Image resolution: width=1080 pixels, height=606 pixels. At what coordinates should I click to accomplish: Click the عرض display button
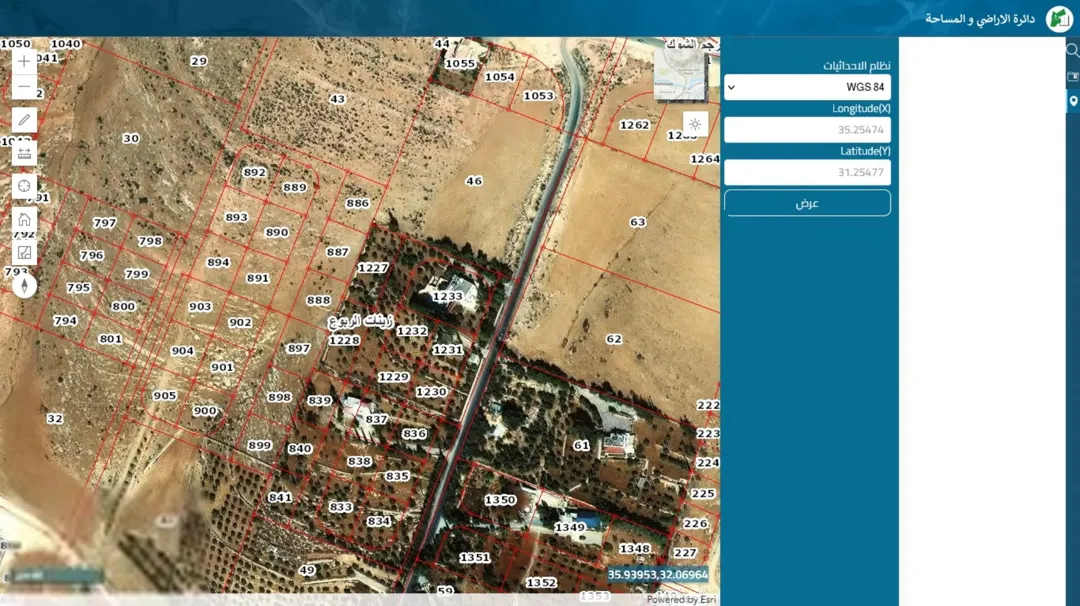point(807,203)
